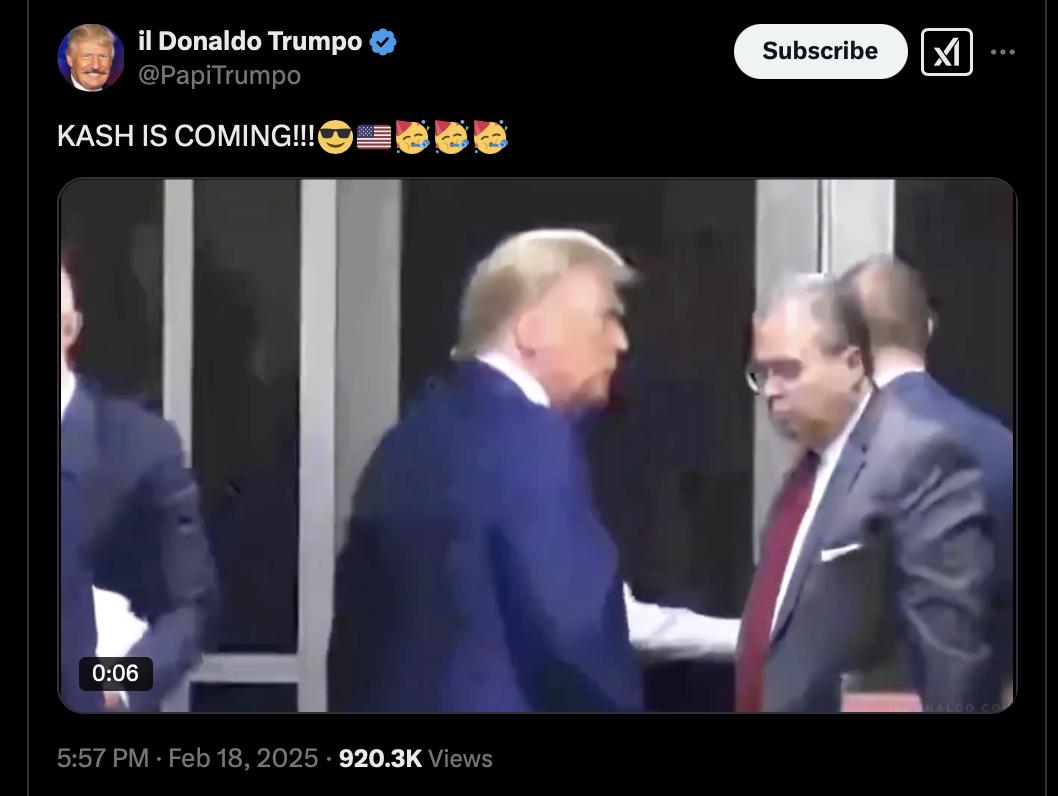Play the embedded video

pos(537,445)
